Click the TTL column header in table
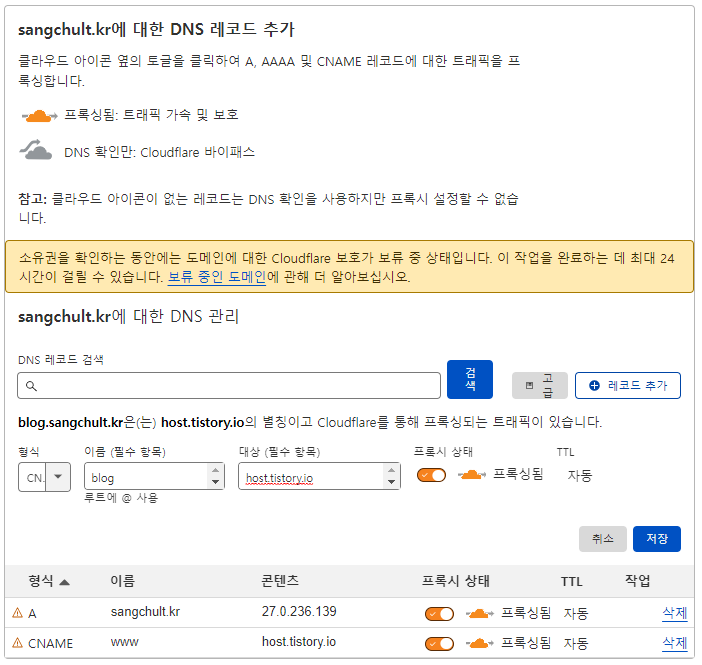Screen dimensions: 702x665 click(x=572, y=582)
